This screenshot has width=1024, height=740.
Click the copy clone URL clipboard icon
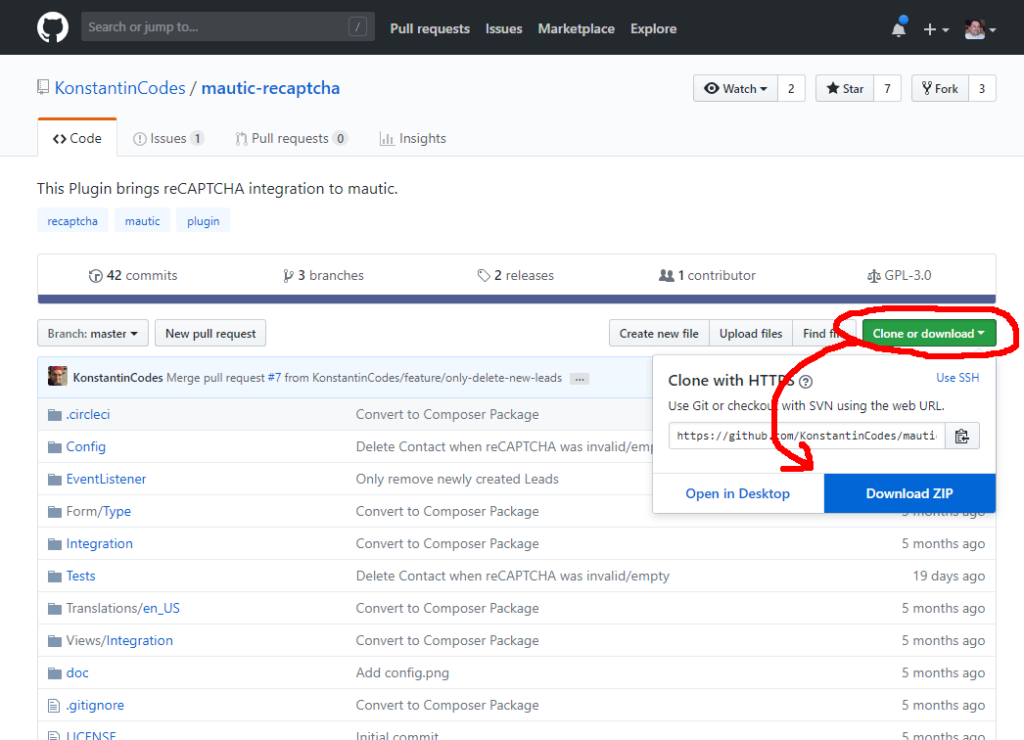(961, 436)
